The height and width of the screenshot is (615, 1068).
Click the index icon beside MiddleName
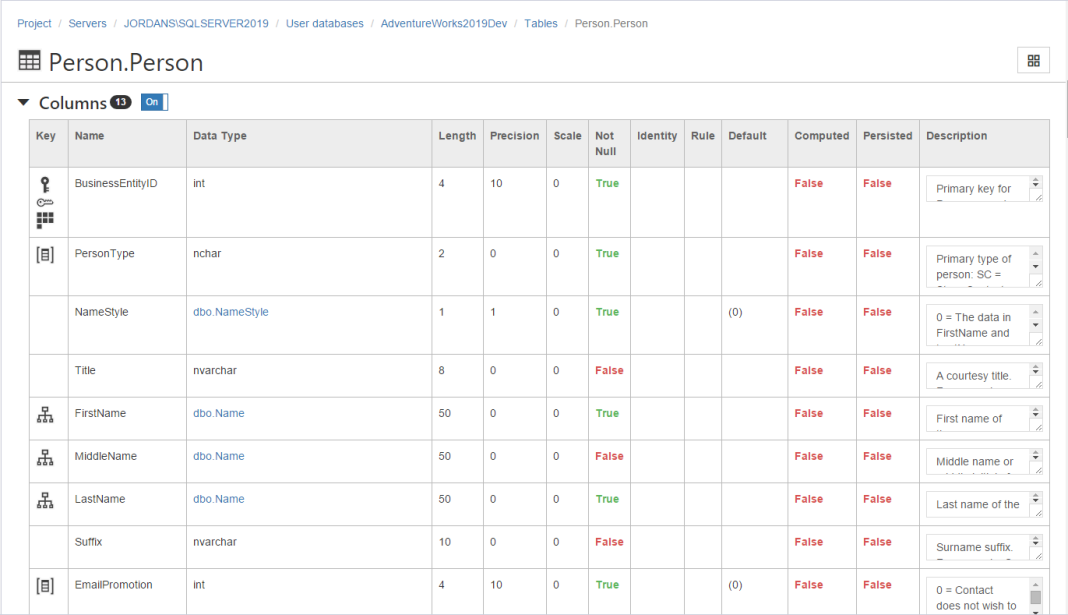(46, 456)
